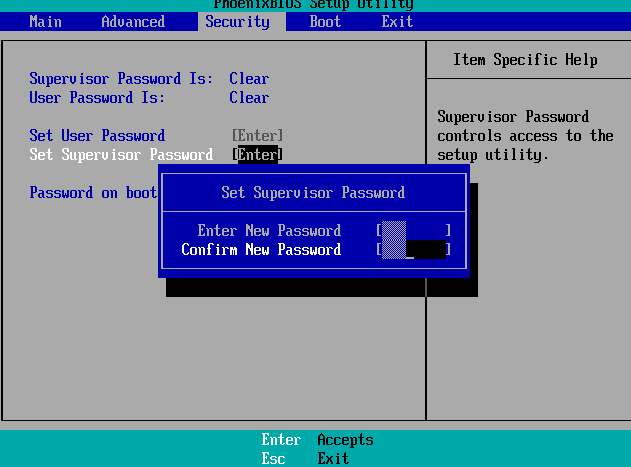
Task: Click the Confirm New Password label
Action: (x=261, y=250)
